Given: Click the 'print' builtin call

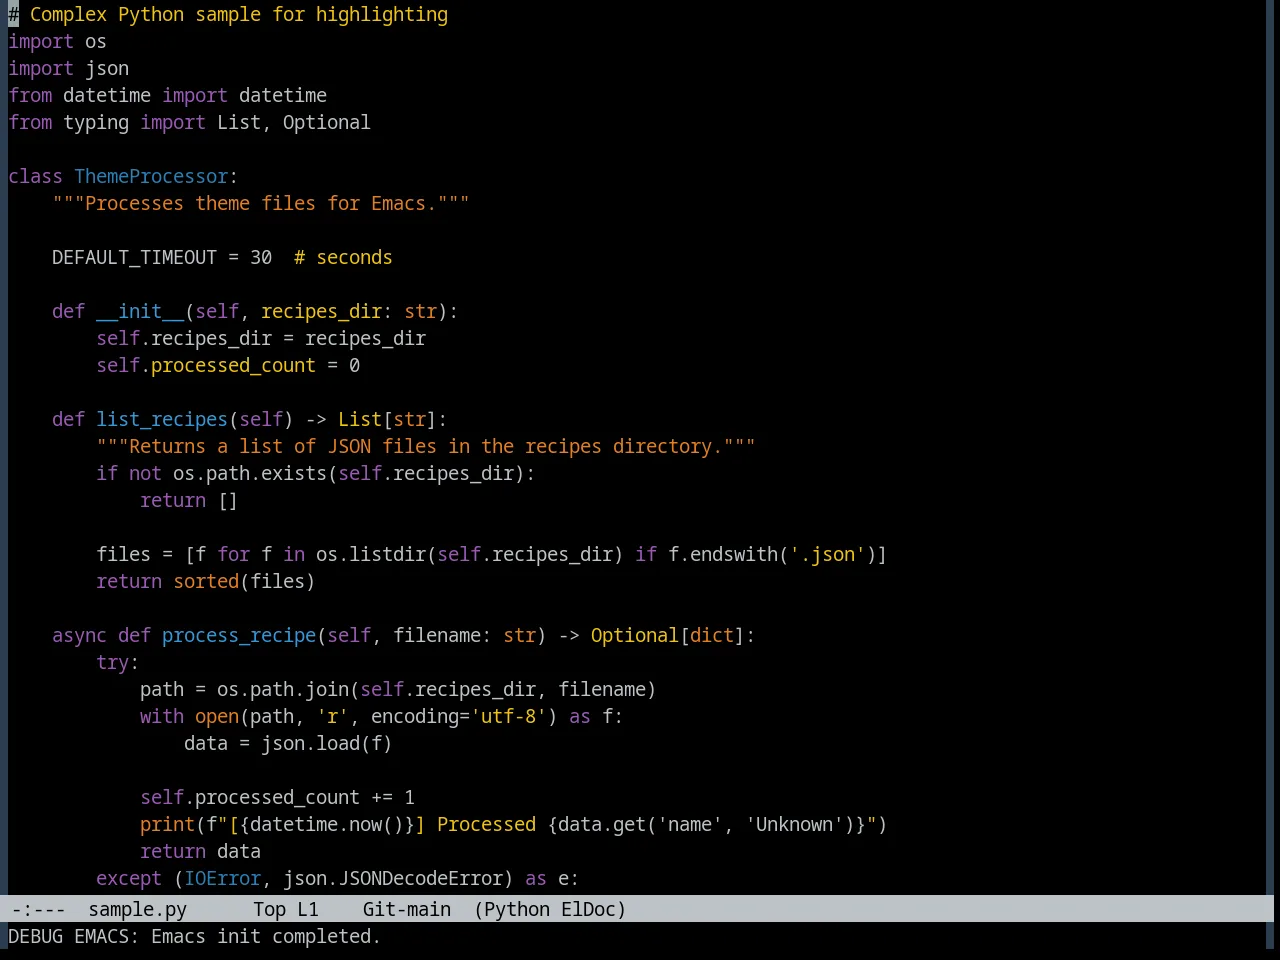Looking at the screenshot, I should 167,824.
